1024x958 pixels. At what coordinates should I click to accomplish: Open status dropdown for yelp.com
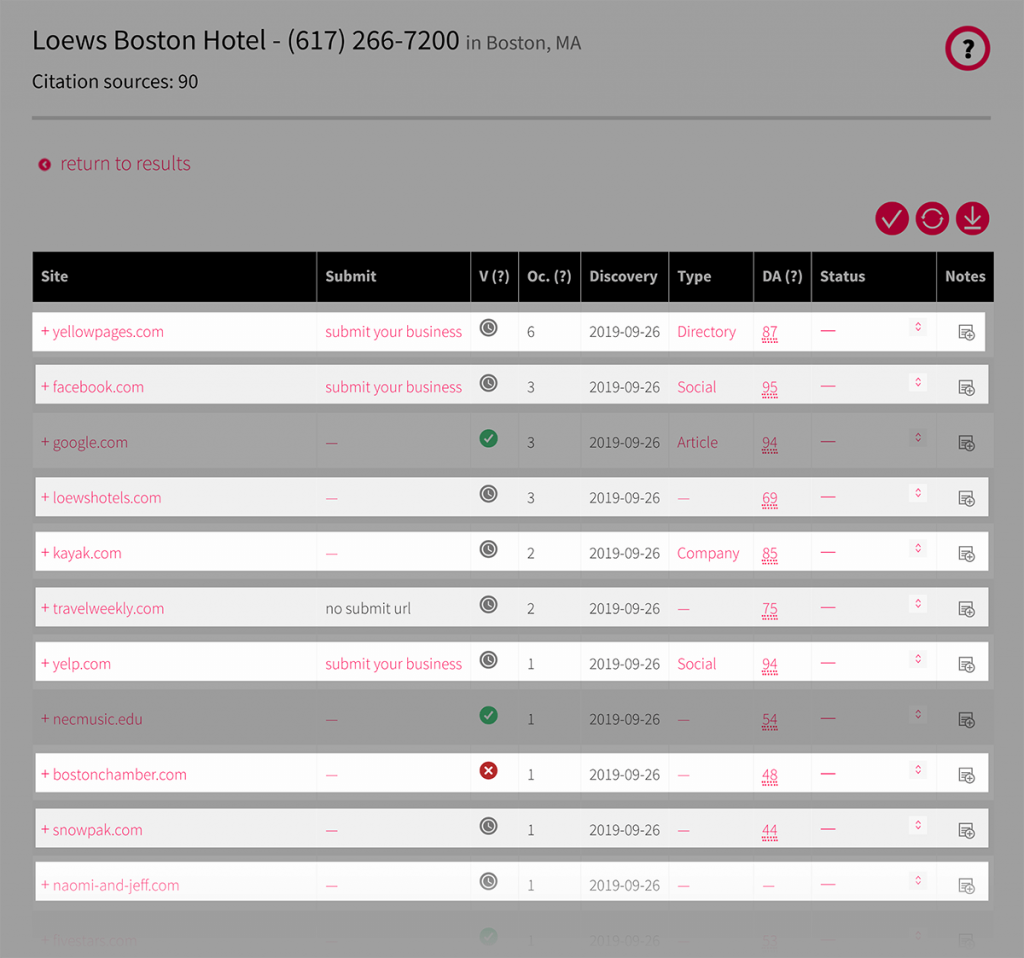[918, 659]
